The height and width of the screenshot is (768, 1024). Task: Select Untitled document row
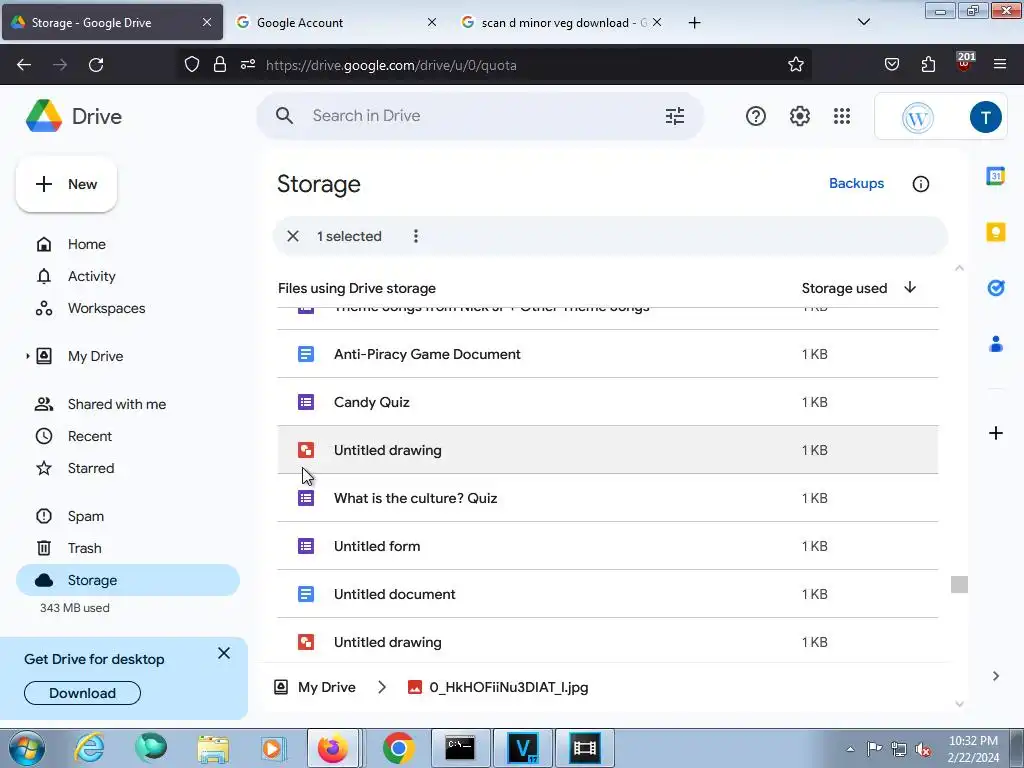coord(608,594)
